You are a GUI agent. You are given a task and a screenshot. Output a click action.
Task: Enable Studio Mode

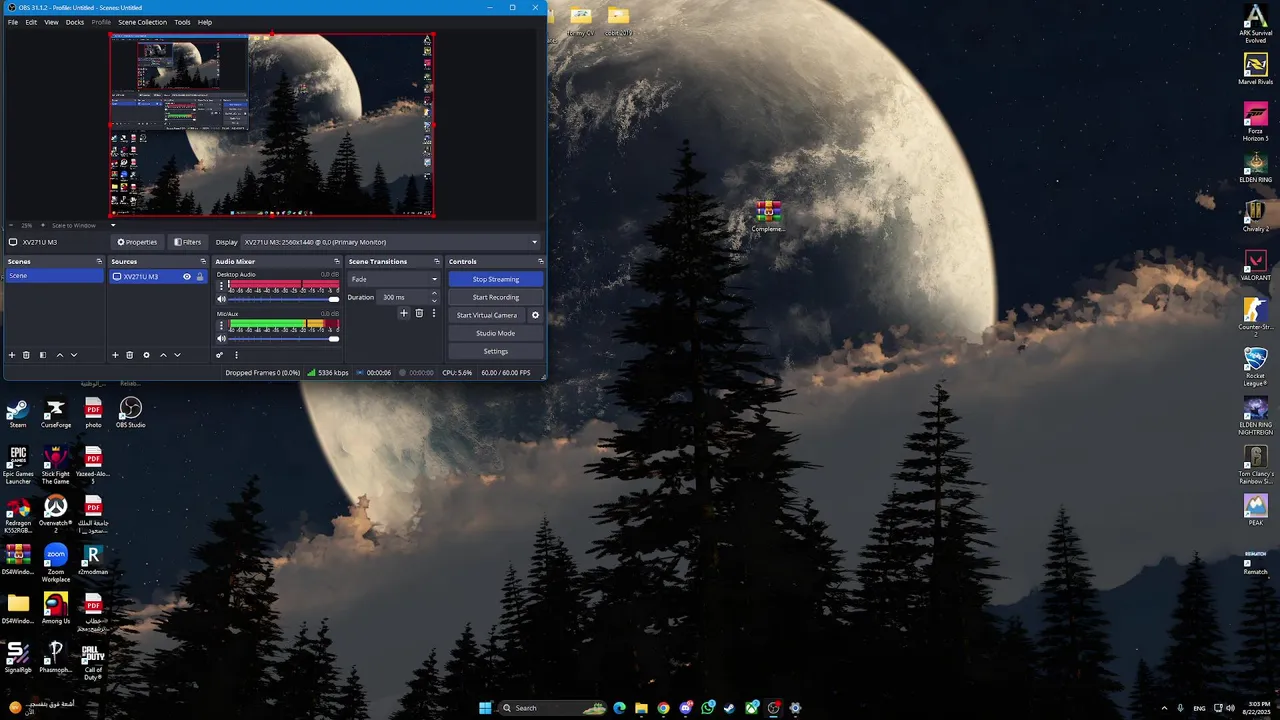pos(496,333)
